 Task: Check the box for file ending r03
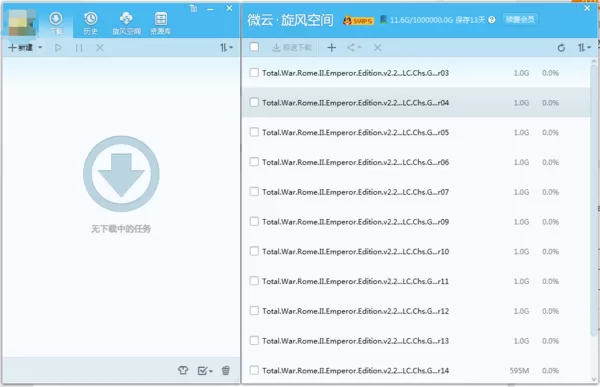click(x=254, y=72)
